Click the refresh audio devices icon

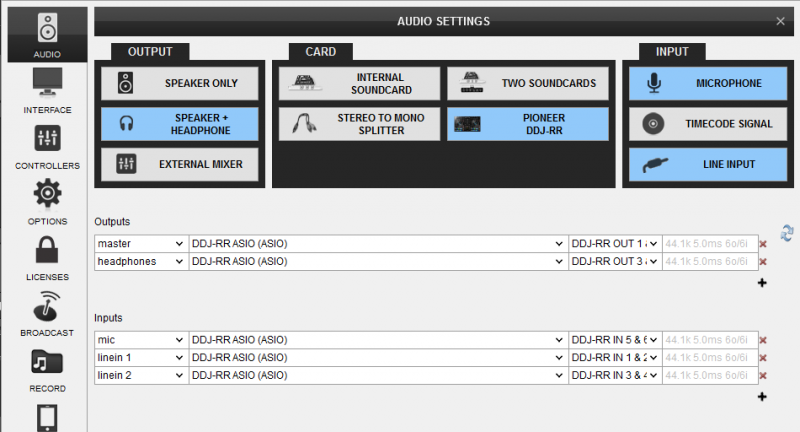point(787,232)
